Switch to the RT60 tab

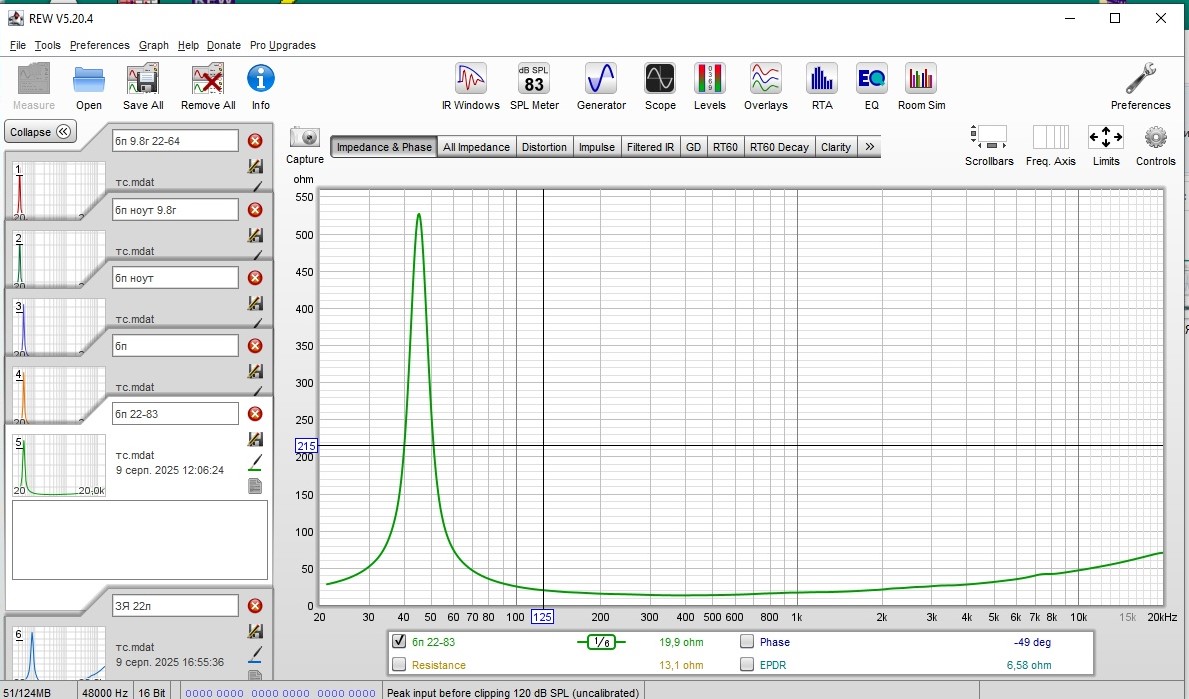tap(725, 147)
